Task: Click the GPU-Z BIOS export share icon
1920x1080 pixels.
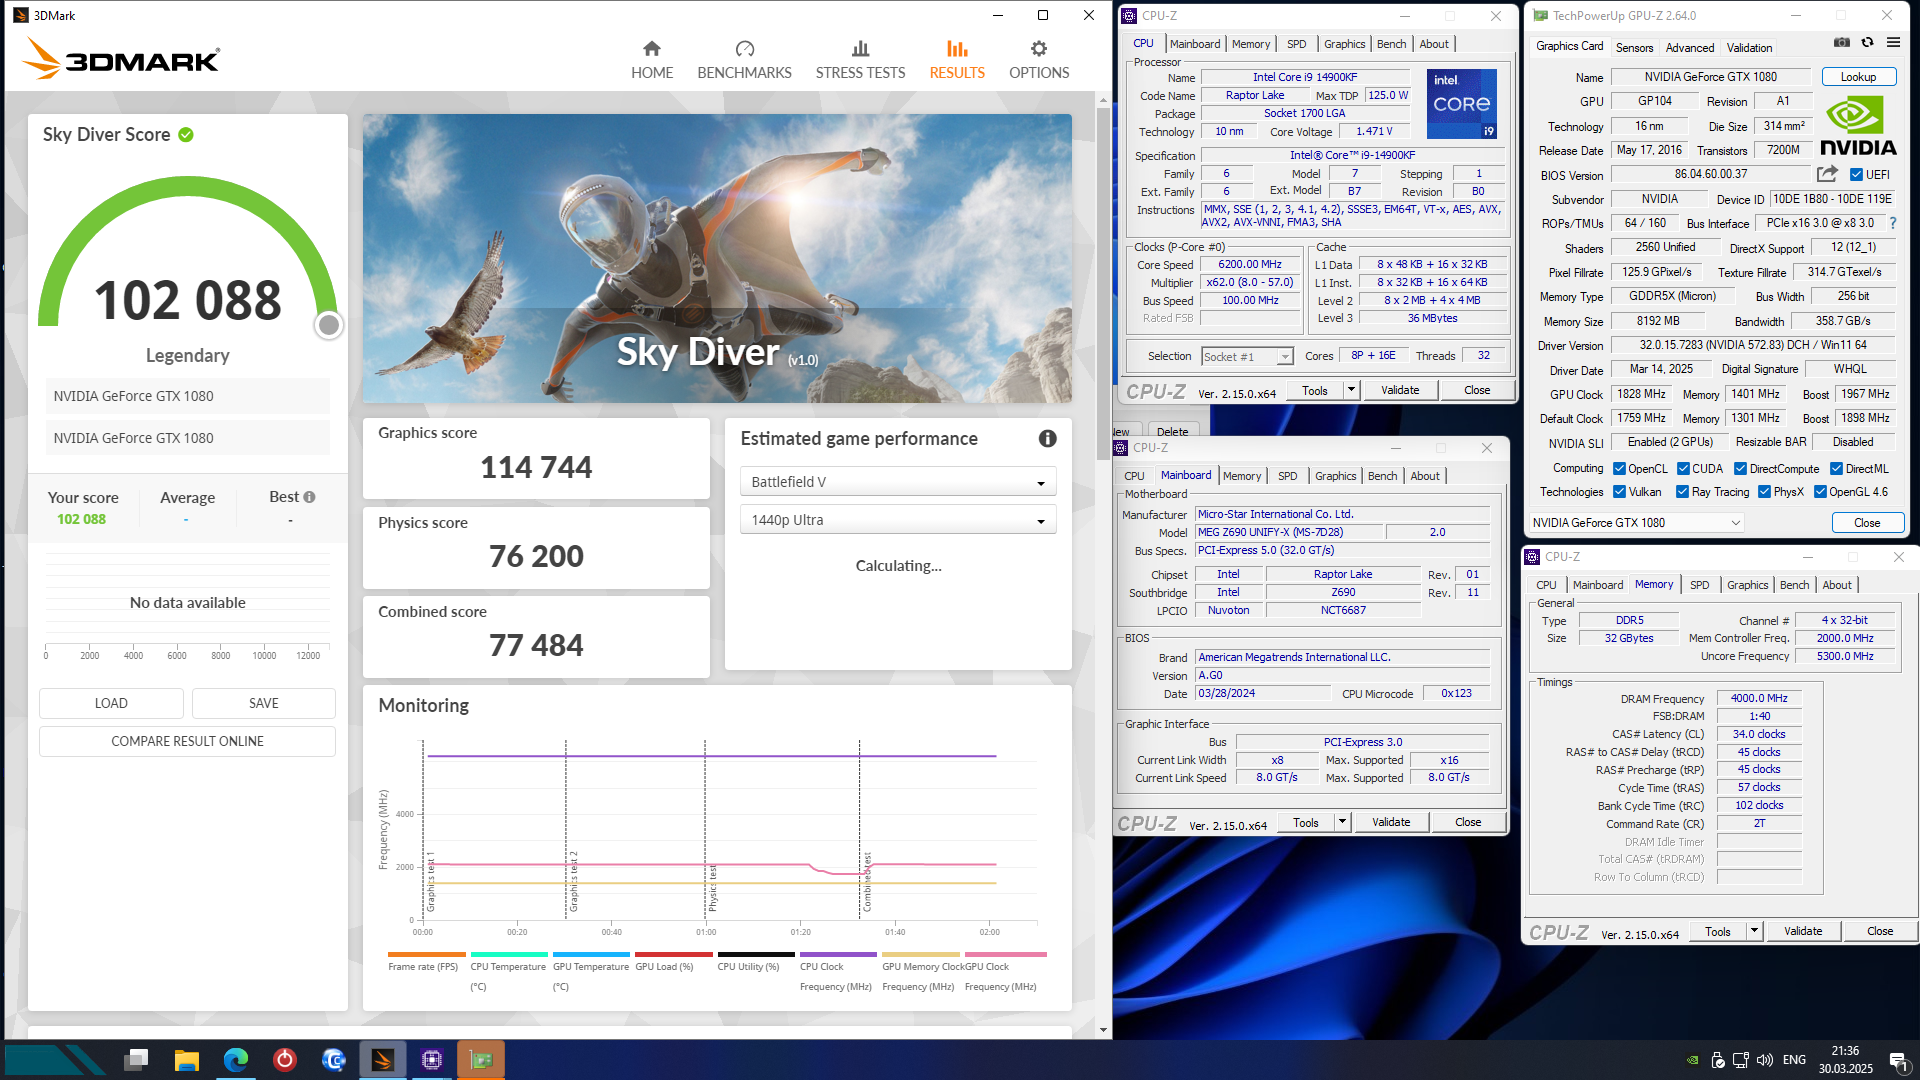Action: (1827, 174)
